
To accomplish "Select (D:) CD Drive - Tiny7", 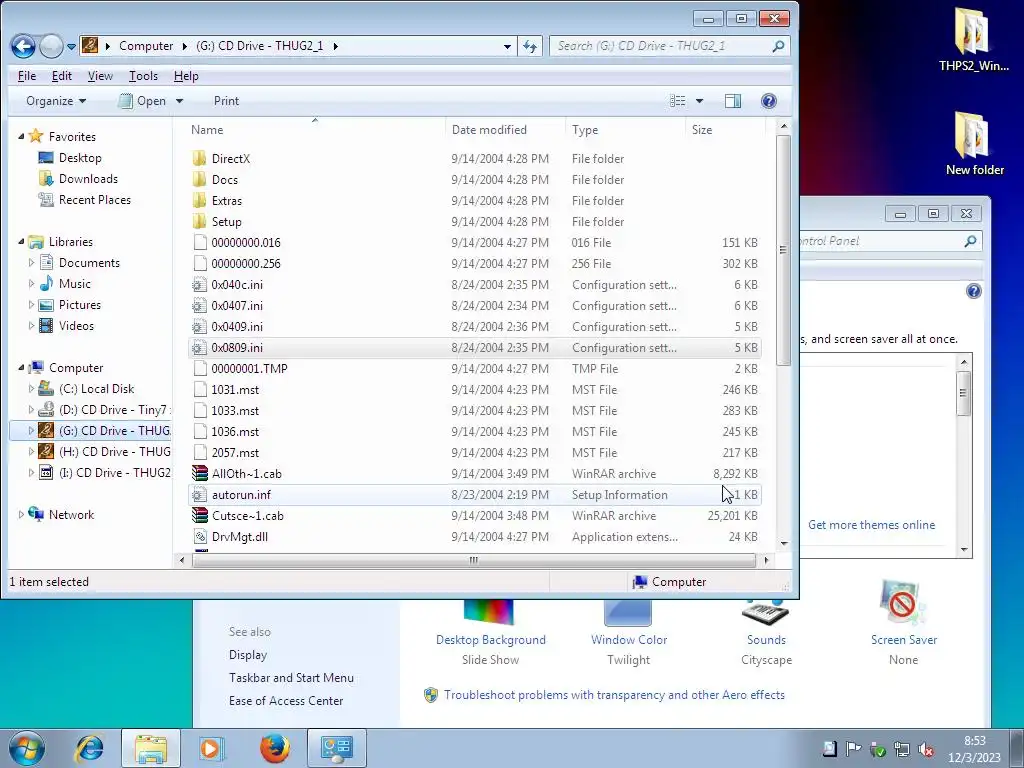I will click(104, 409).
